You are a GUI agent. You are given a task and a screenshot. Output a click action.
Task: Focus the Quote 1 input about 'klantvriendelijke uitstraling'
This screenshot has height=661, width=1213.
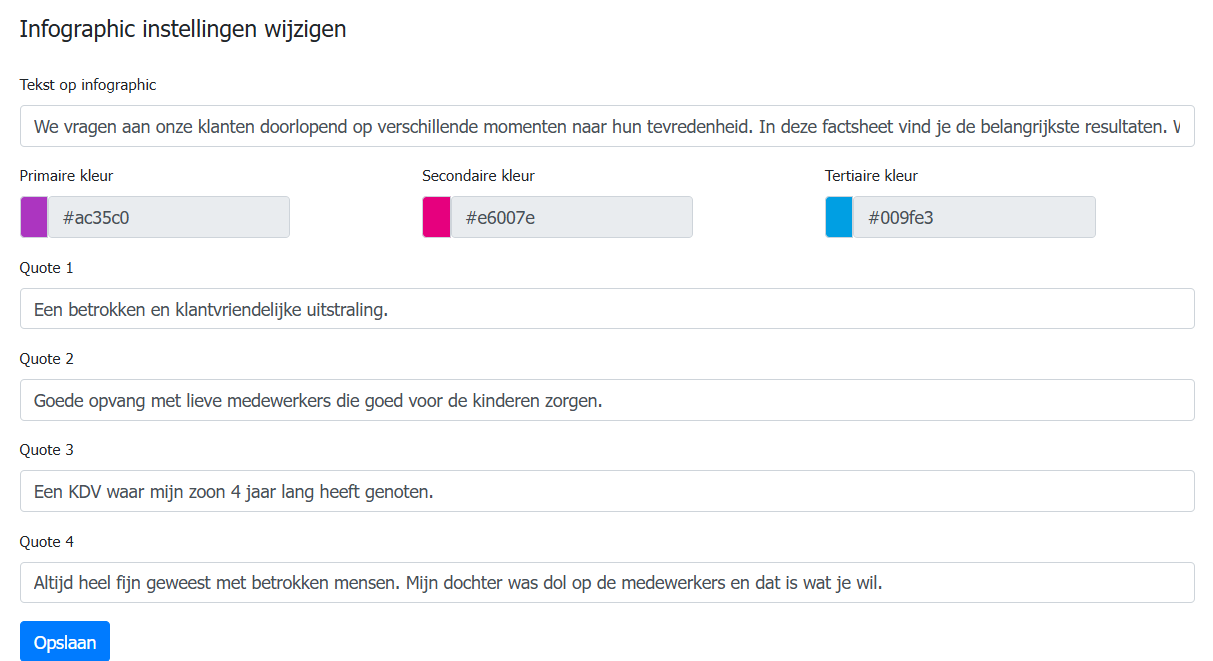pyautogui.click(x=606, y=309)
